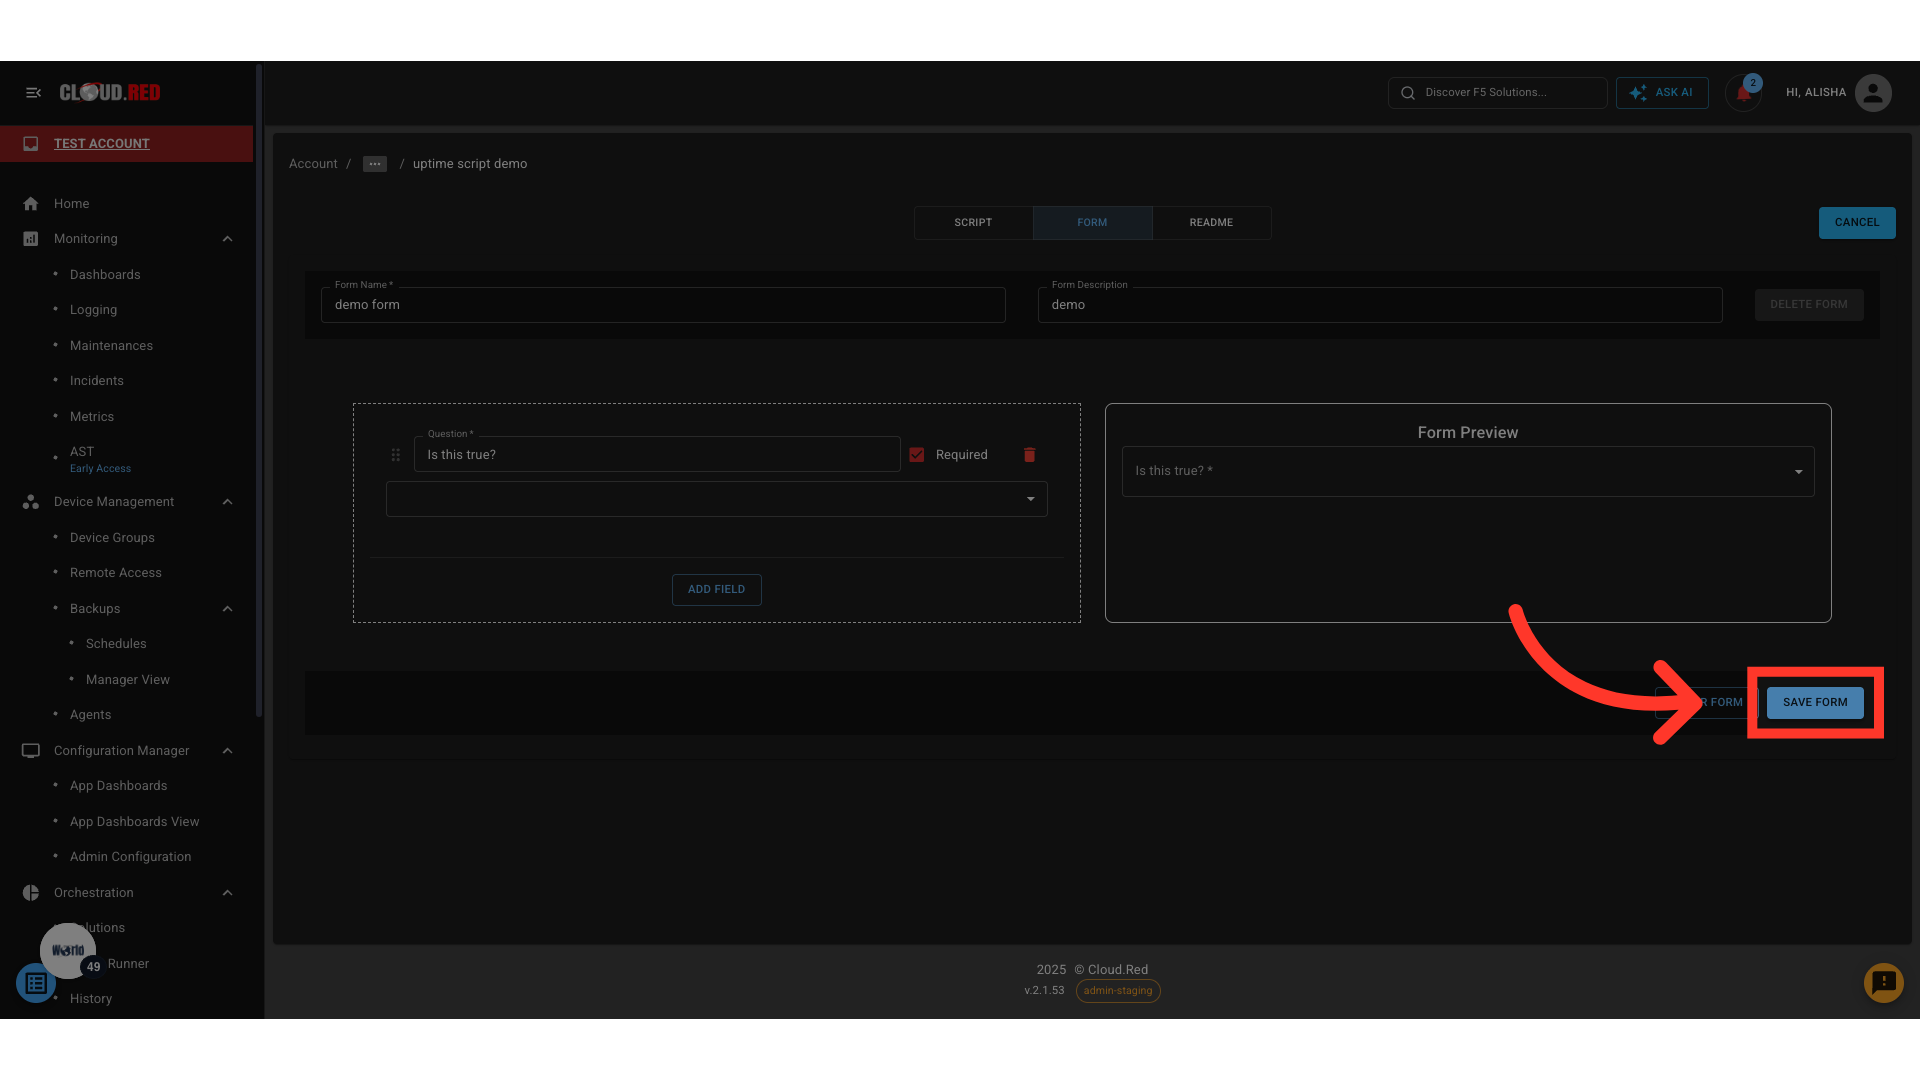This screenshot has height=1080, width=1920.
Task: Click the ADD FIELD button
Action: coord(716,590)
